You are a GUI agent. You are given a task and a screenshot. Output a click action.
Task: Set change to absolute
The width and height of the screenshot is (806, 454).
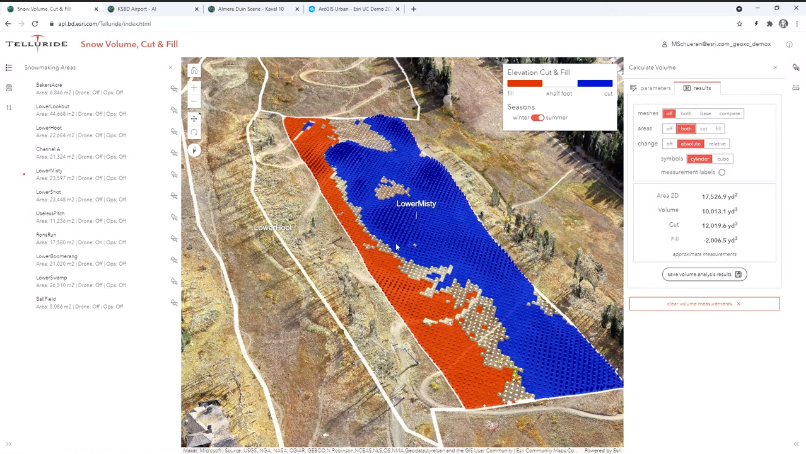click(x=690, y=144)
